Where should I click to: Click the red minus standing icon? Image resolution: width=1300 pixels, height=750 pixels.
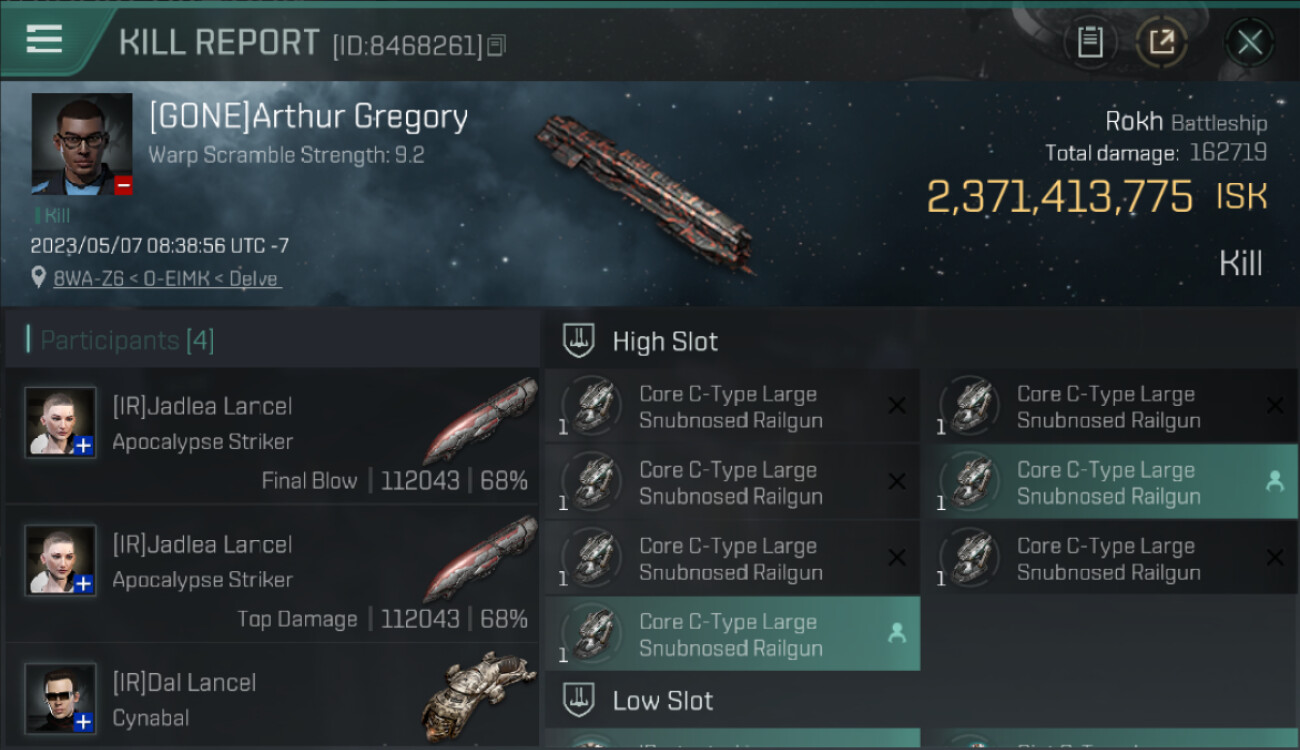(x=123, y=185)
